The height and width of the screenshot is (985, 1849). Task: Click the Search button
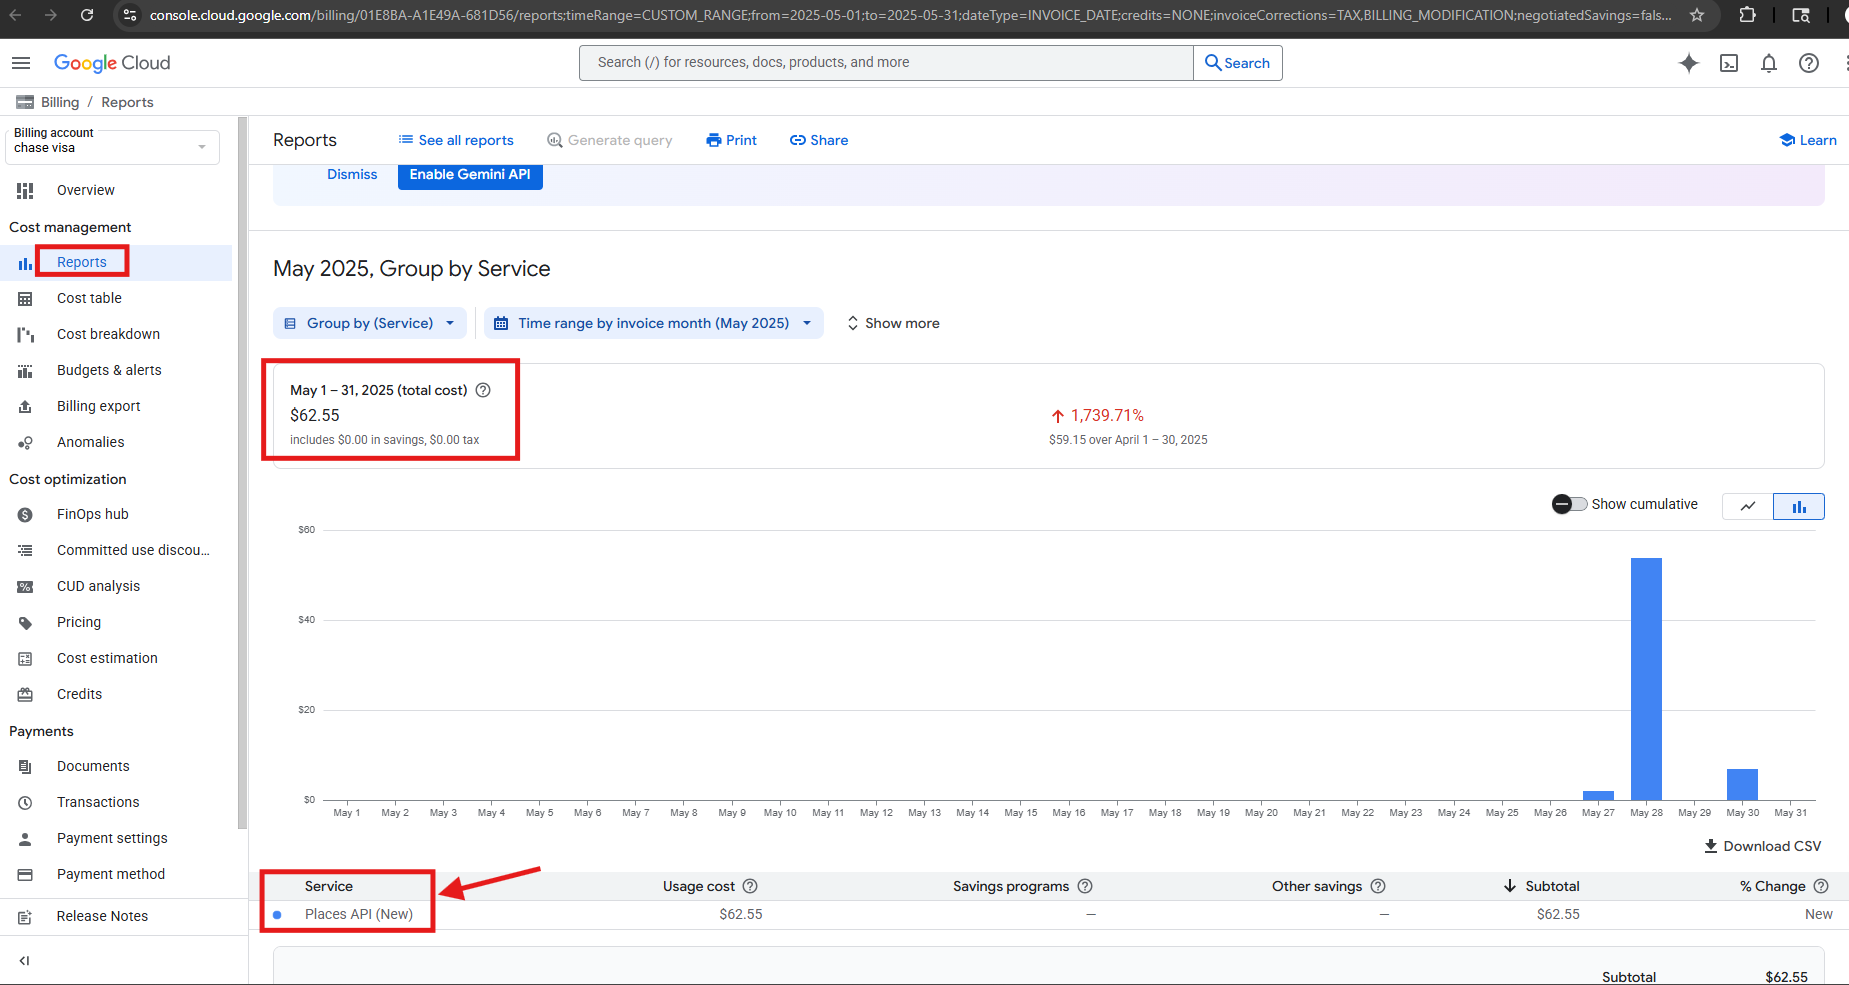click(x=1238, y=63)
